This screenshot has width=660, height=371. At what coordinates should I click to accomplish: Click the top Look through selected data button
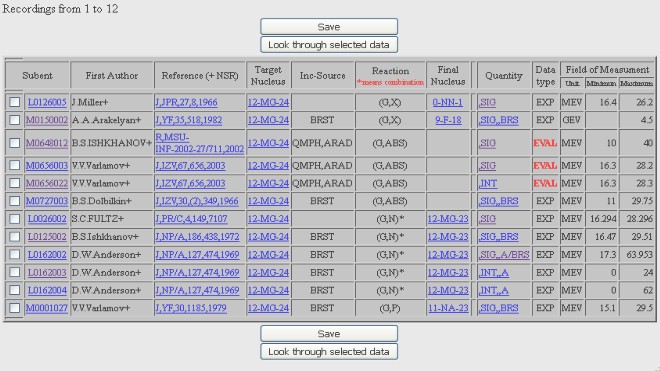click(329, 45)
